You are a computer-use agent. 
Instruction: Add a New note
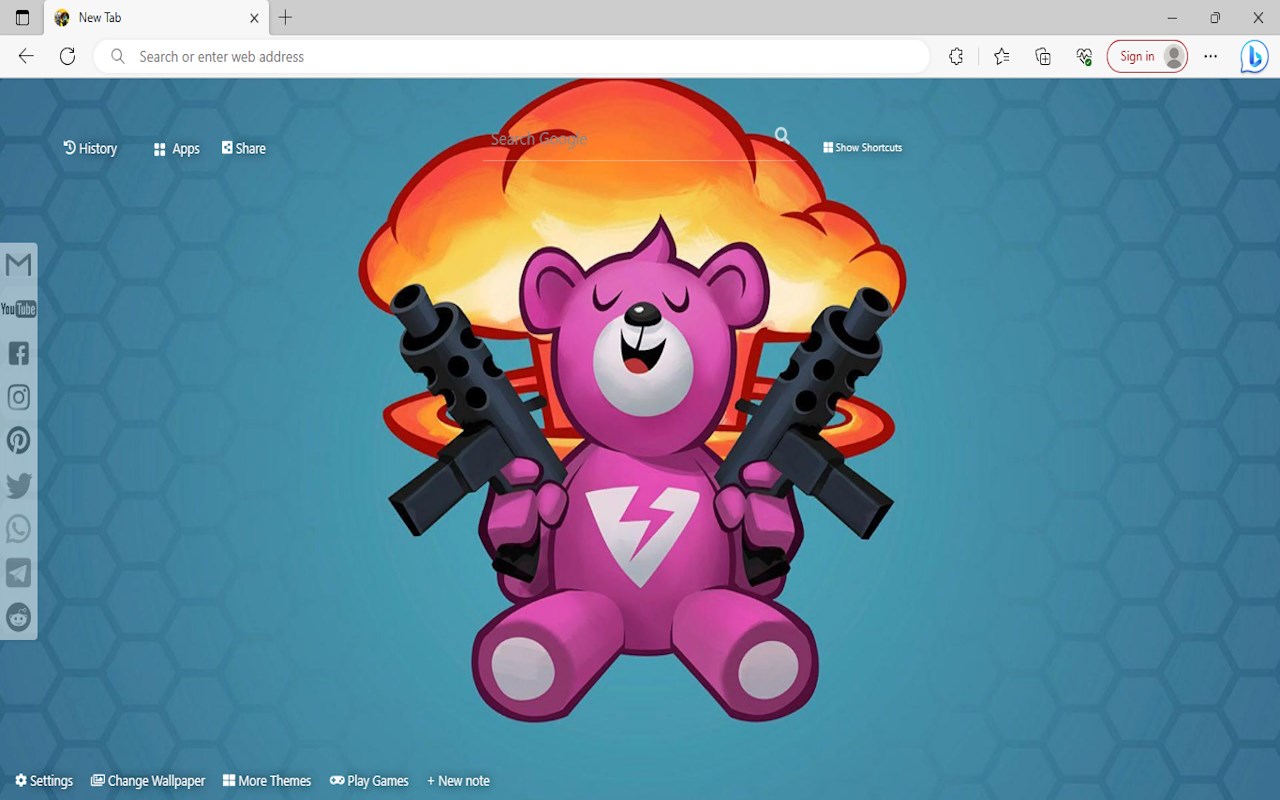tap(458, 781)
